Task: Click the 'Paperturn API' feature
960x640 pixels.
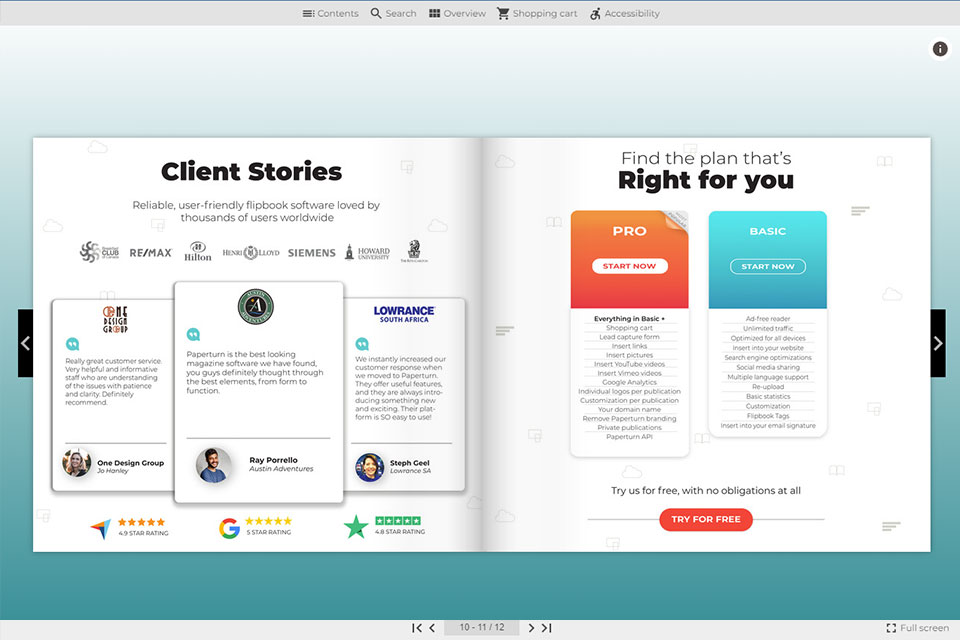Action: click(x=629, y=437)
